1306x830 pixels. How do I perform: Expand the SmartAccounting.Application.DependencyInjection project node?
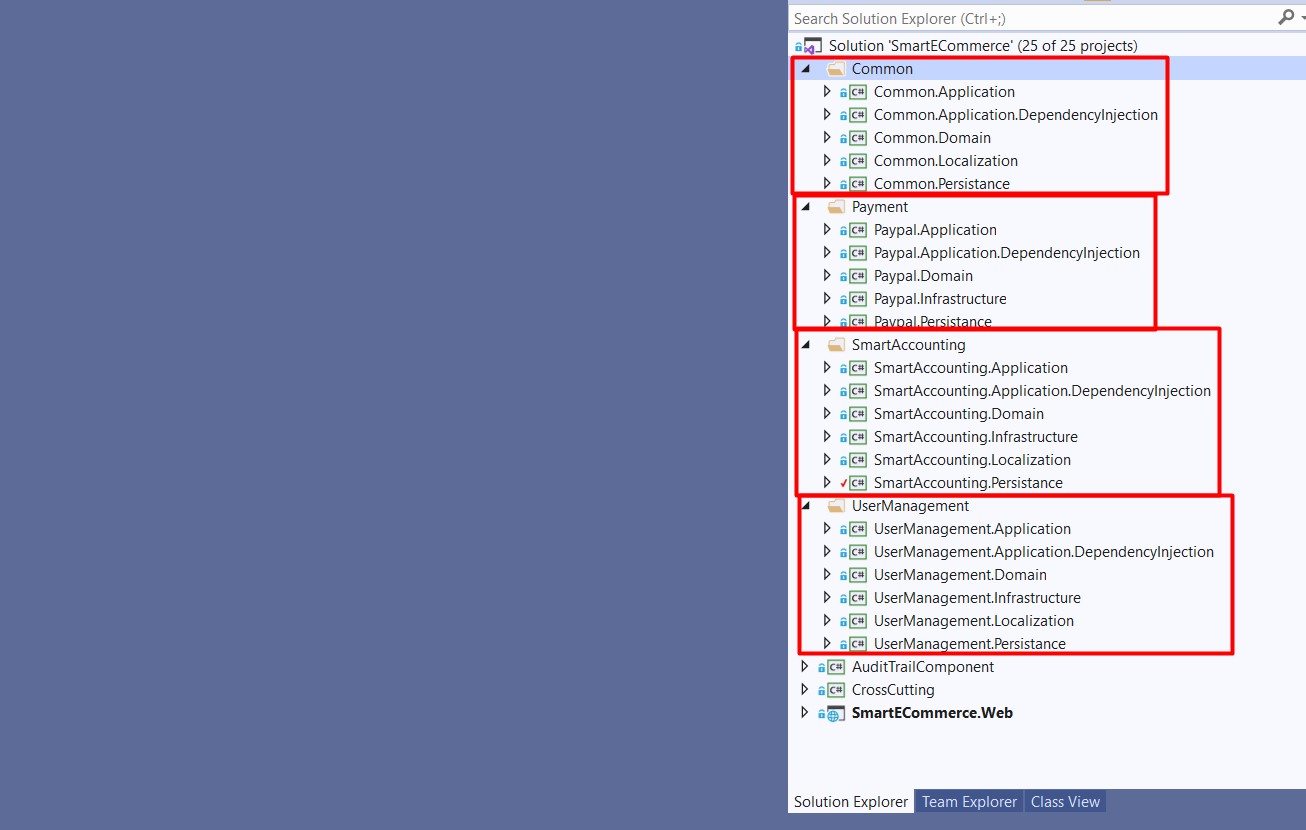click(827, 391)
